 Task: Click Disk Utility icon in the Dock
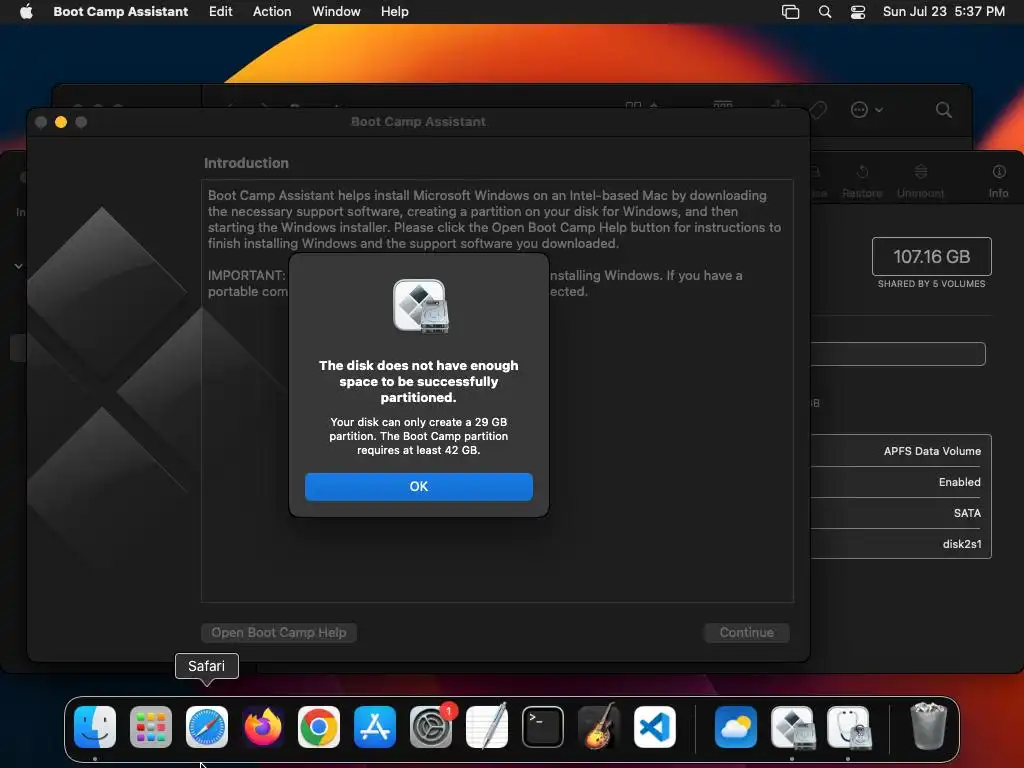(x=848, y=727)
